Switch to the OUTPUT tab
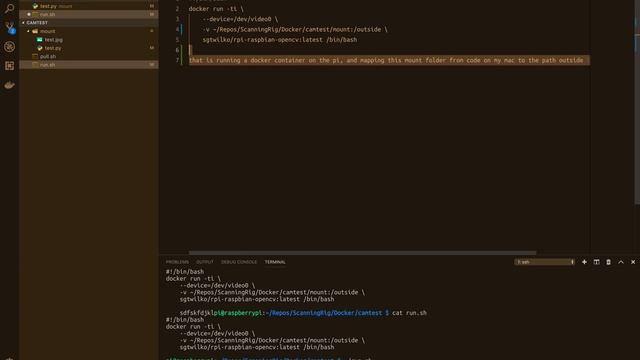Image resolution: width=640 pixels, height=360 pixels. (204, 262)
